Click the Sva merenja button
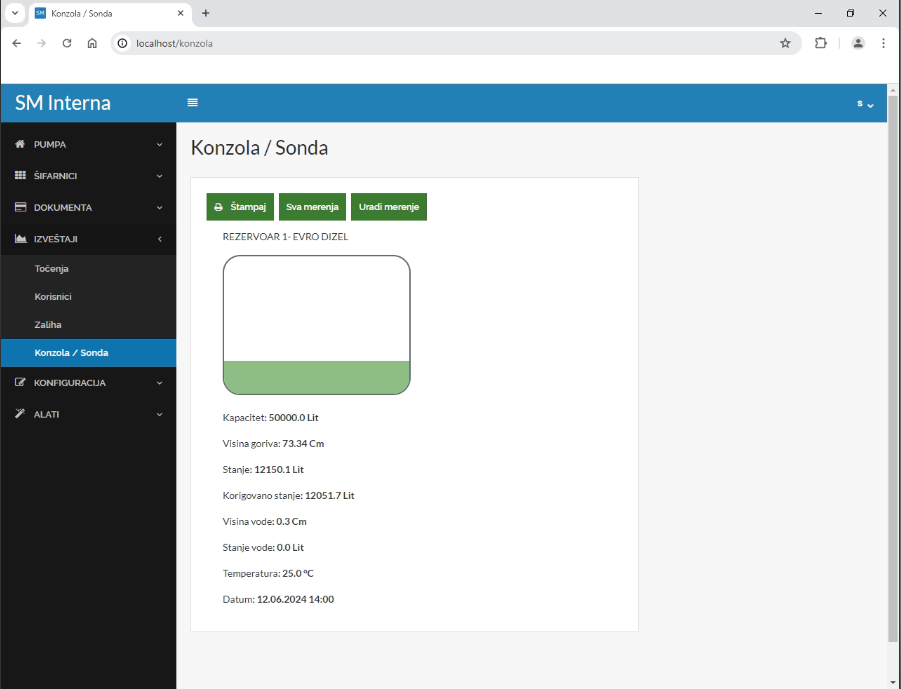This screenshot has width=901, height=689. (x=312, y=207)
